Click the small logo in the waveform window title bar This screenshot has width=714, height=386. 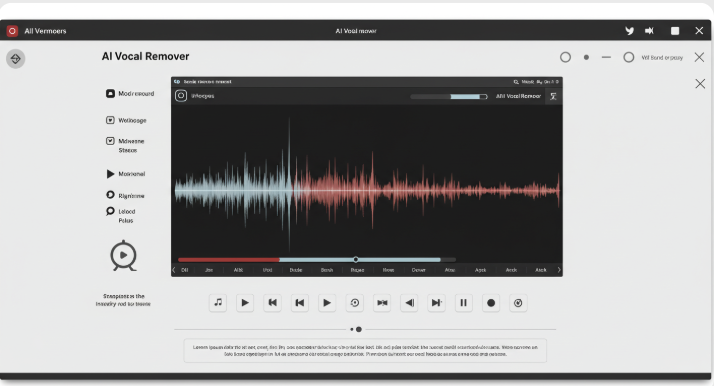coord(177,82)
